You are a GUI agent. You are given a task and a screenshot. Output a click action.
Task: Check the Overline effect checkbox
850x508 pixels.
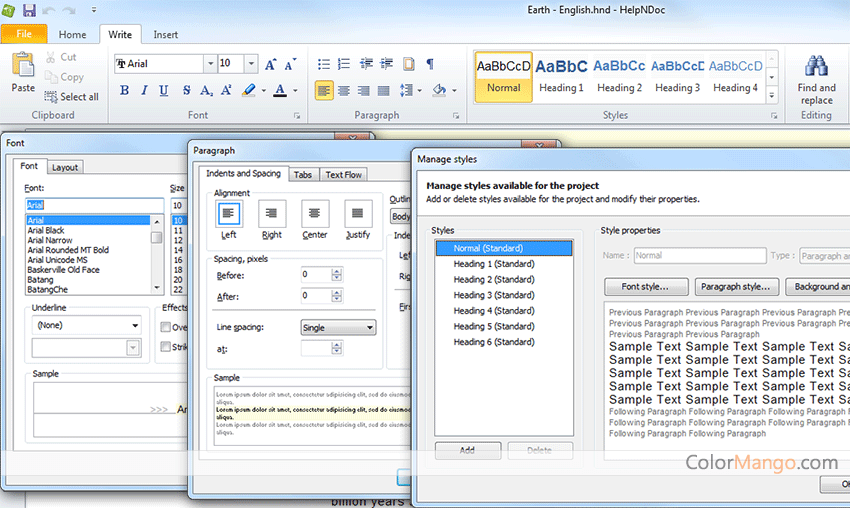click(166, 327)
